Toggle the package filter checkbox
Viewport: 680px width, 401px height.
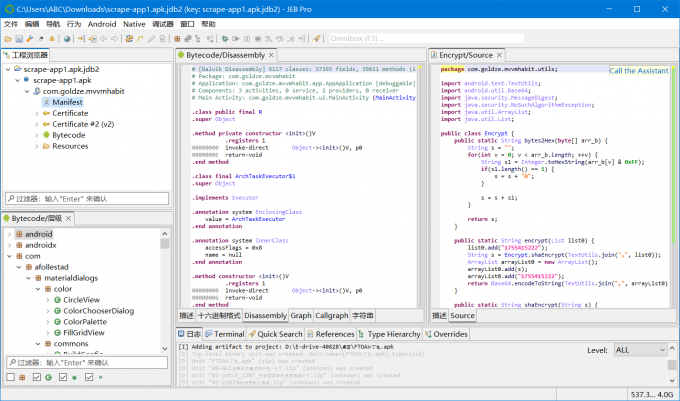click(x=10, y=377)
